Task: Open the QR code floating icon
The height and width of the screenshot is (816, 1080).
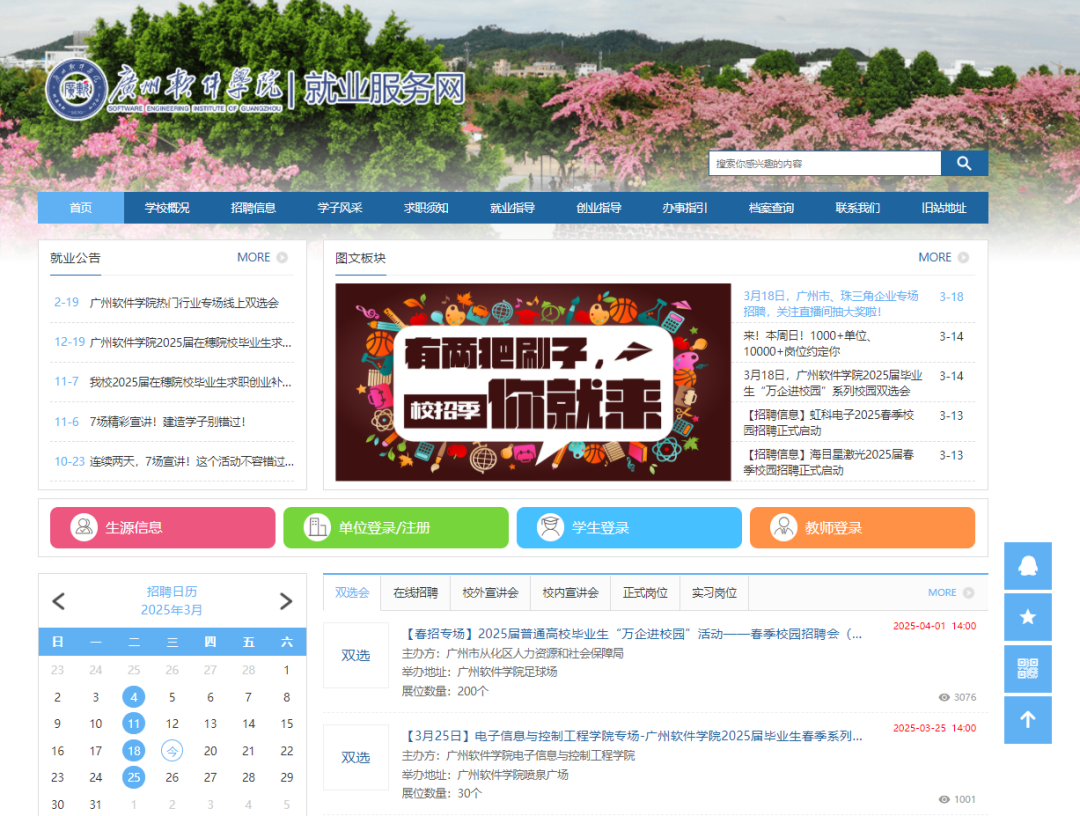Action: click(x=1027, y=669)
